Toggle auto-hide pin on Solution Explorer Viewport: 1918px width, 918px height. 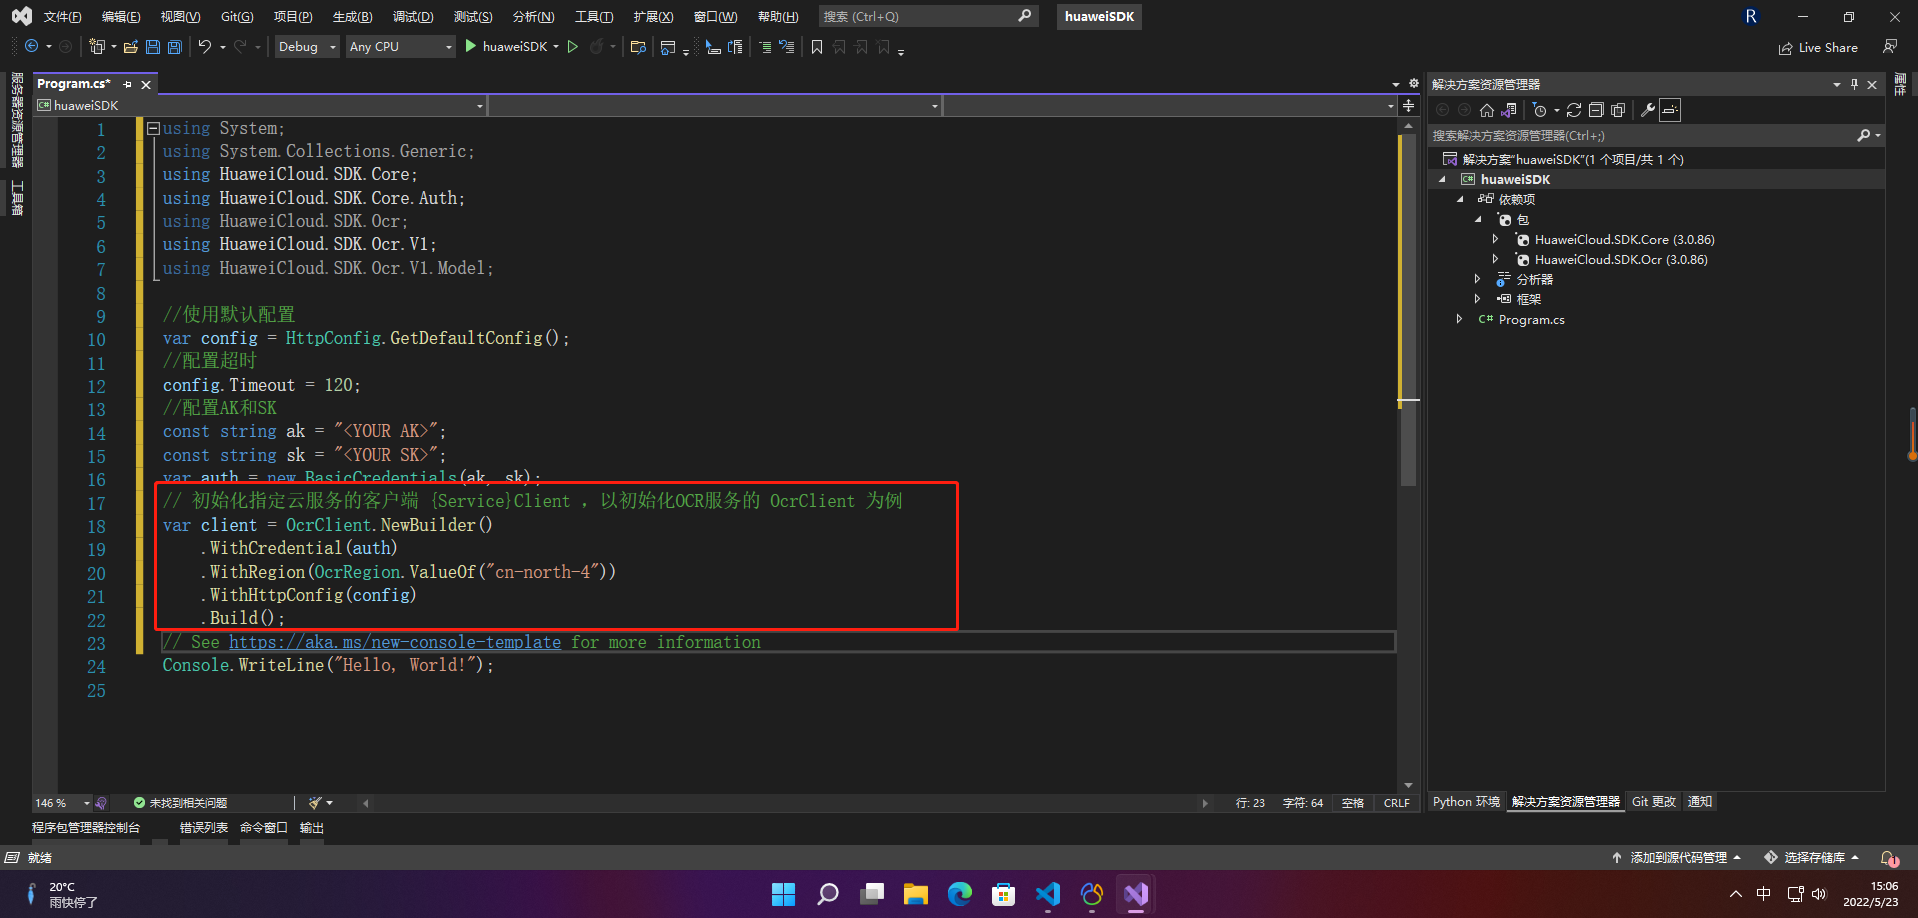point(1854,84)
